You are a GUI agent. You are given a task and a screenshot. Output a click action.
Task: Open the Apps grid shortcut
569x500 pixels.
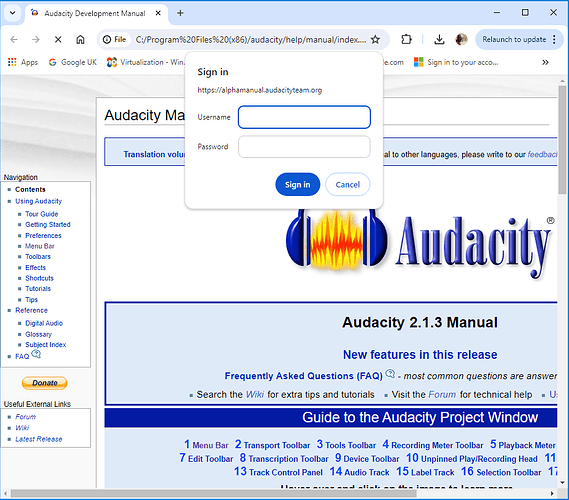22,62
